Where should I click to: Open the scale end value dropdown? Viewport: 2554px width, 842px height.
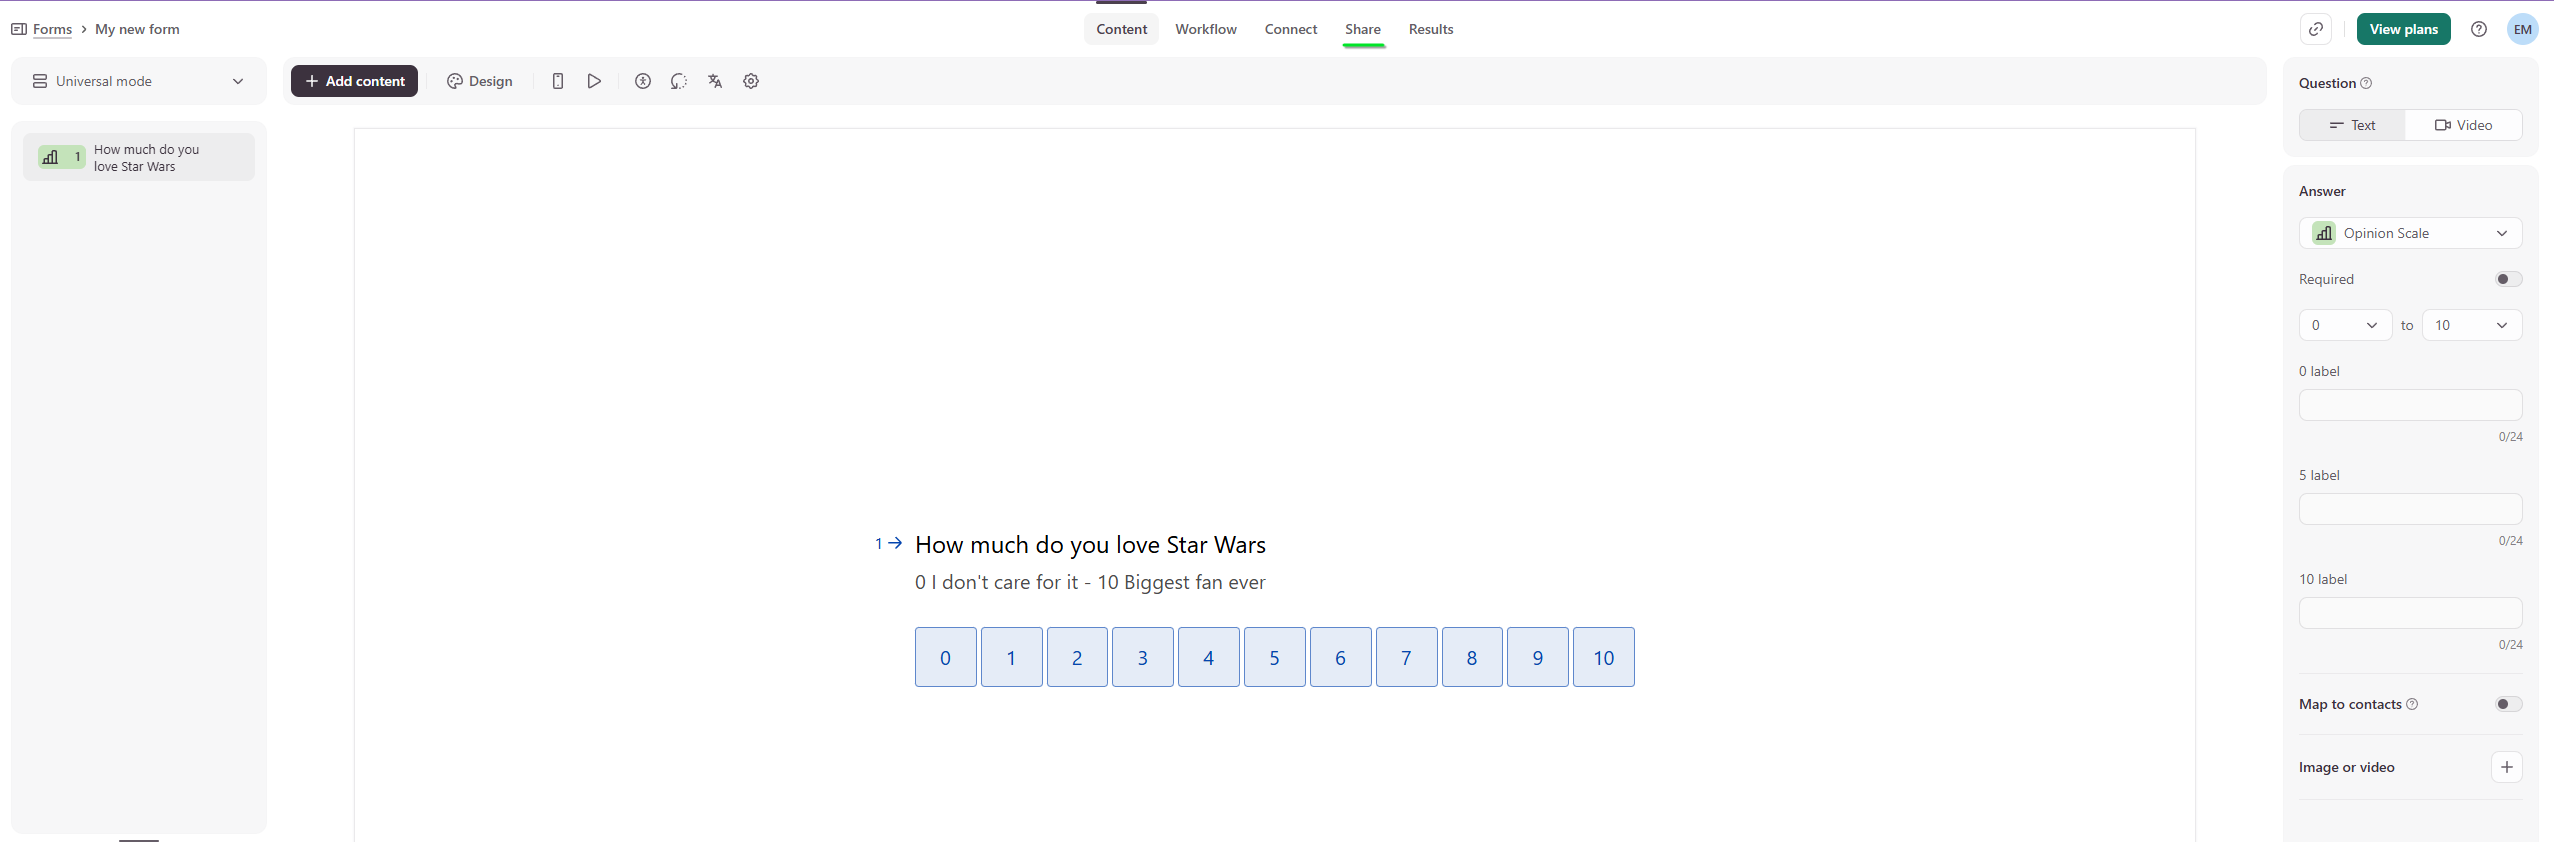(x=2472, y=325)
